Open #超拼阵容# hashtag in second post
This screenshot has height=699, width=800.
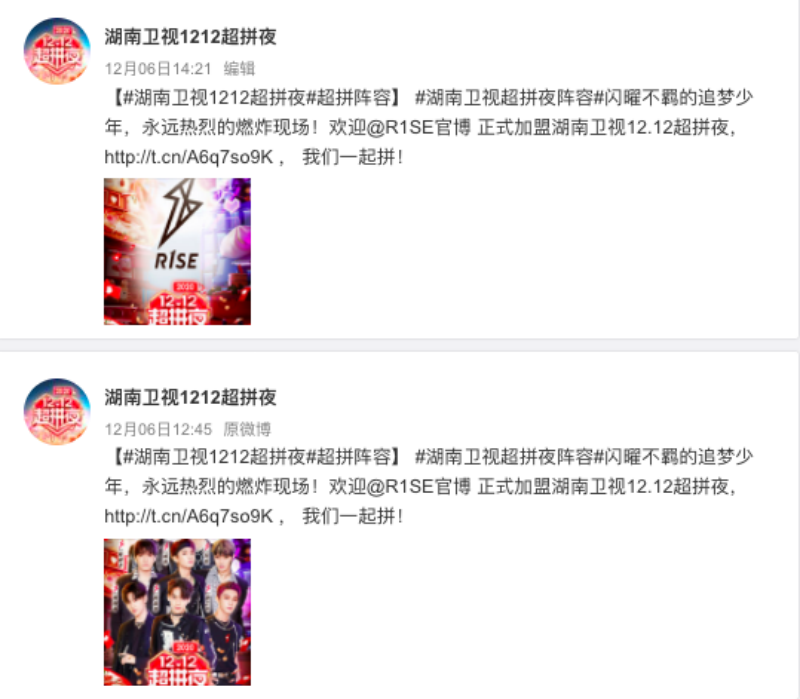pyautogui.click(x=349, y=457)
